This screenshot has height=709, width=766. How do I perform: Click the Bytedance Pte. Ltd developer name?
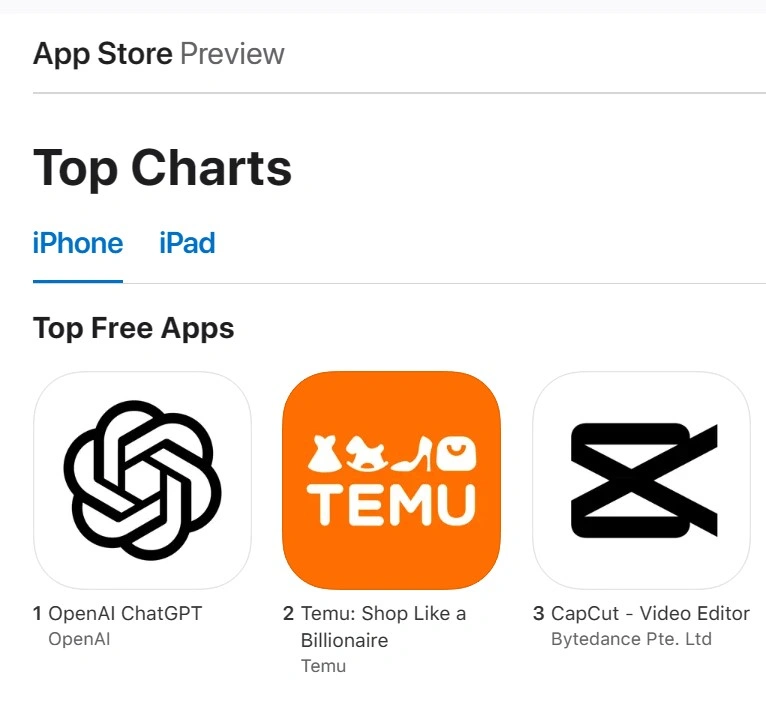[x=631, y=639]
